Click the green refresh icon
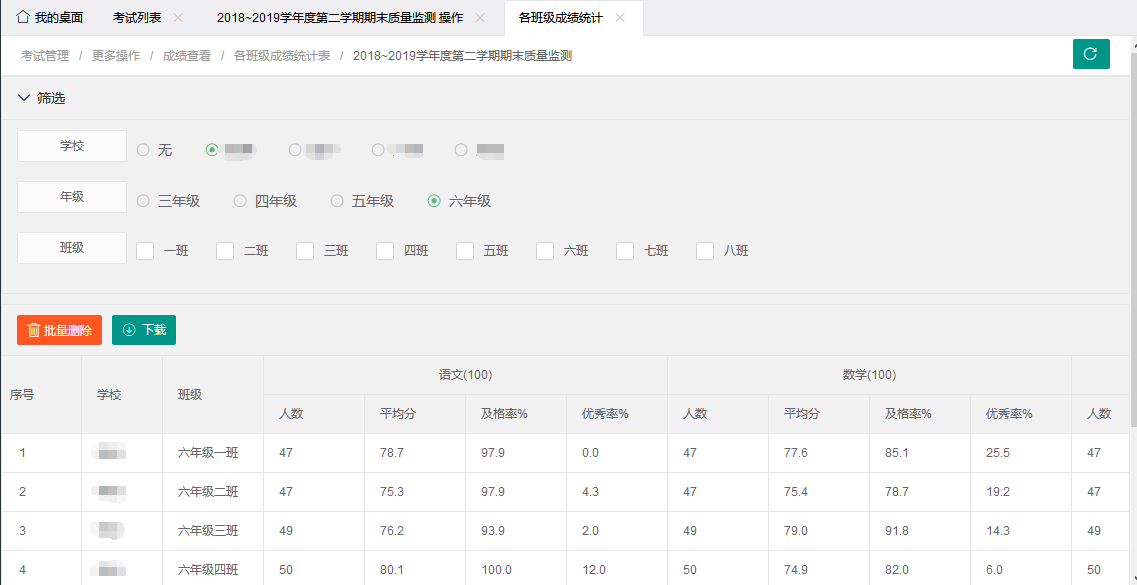 click(1091, 54)
